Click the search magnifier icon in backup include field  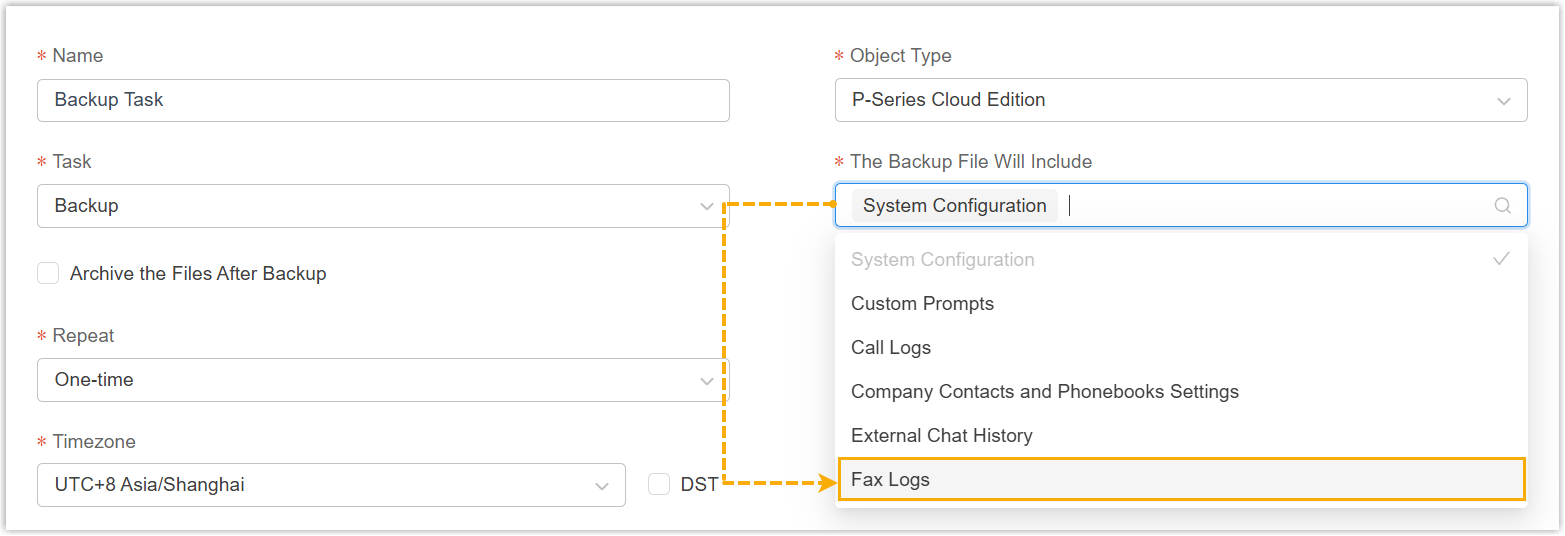(1502, 206)
